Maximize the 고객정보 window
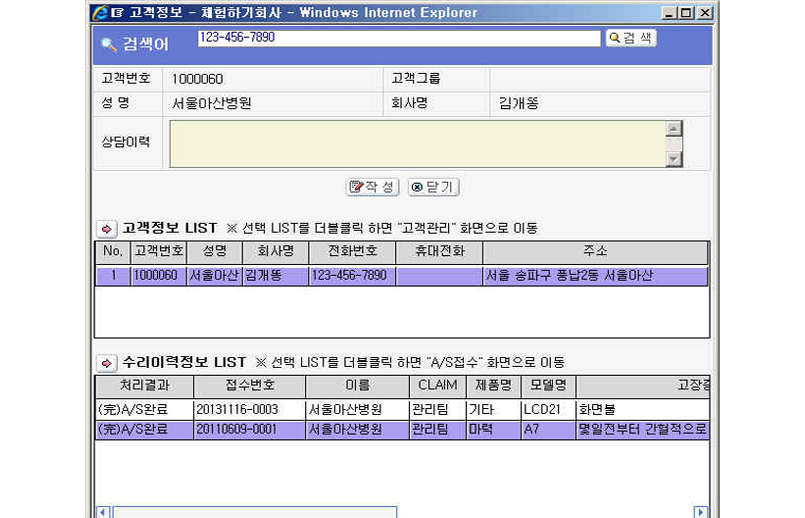Screen dimensions: 805x518 pyautogui.click(x=685, y=13)
